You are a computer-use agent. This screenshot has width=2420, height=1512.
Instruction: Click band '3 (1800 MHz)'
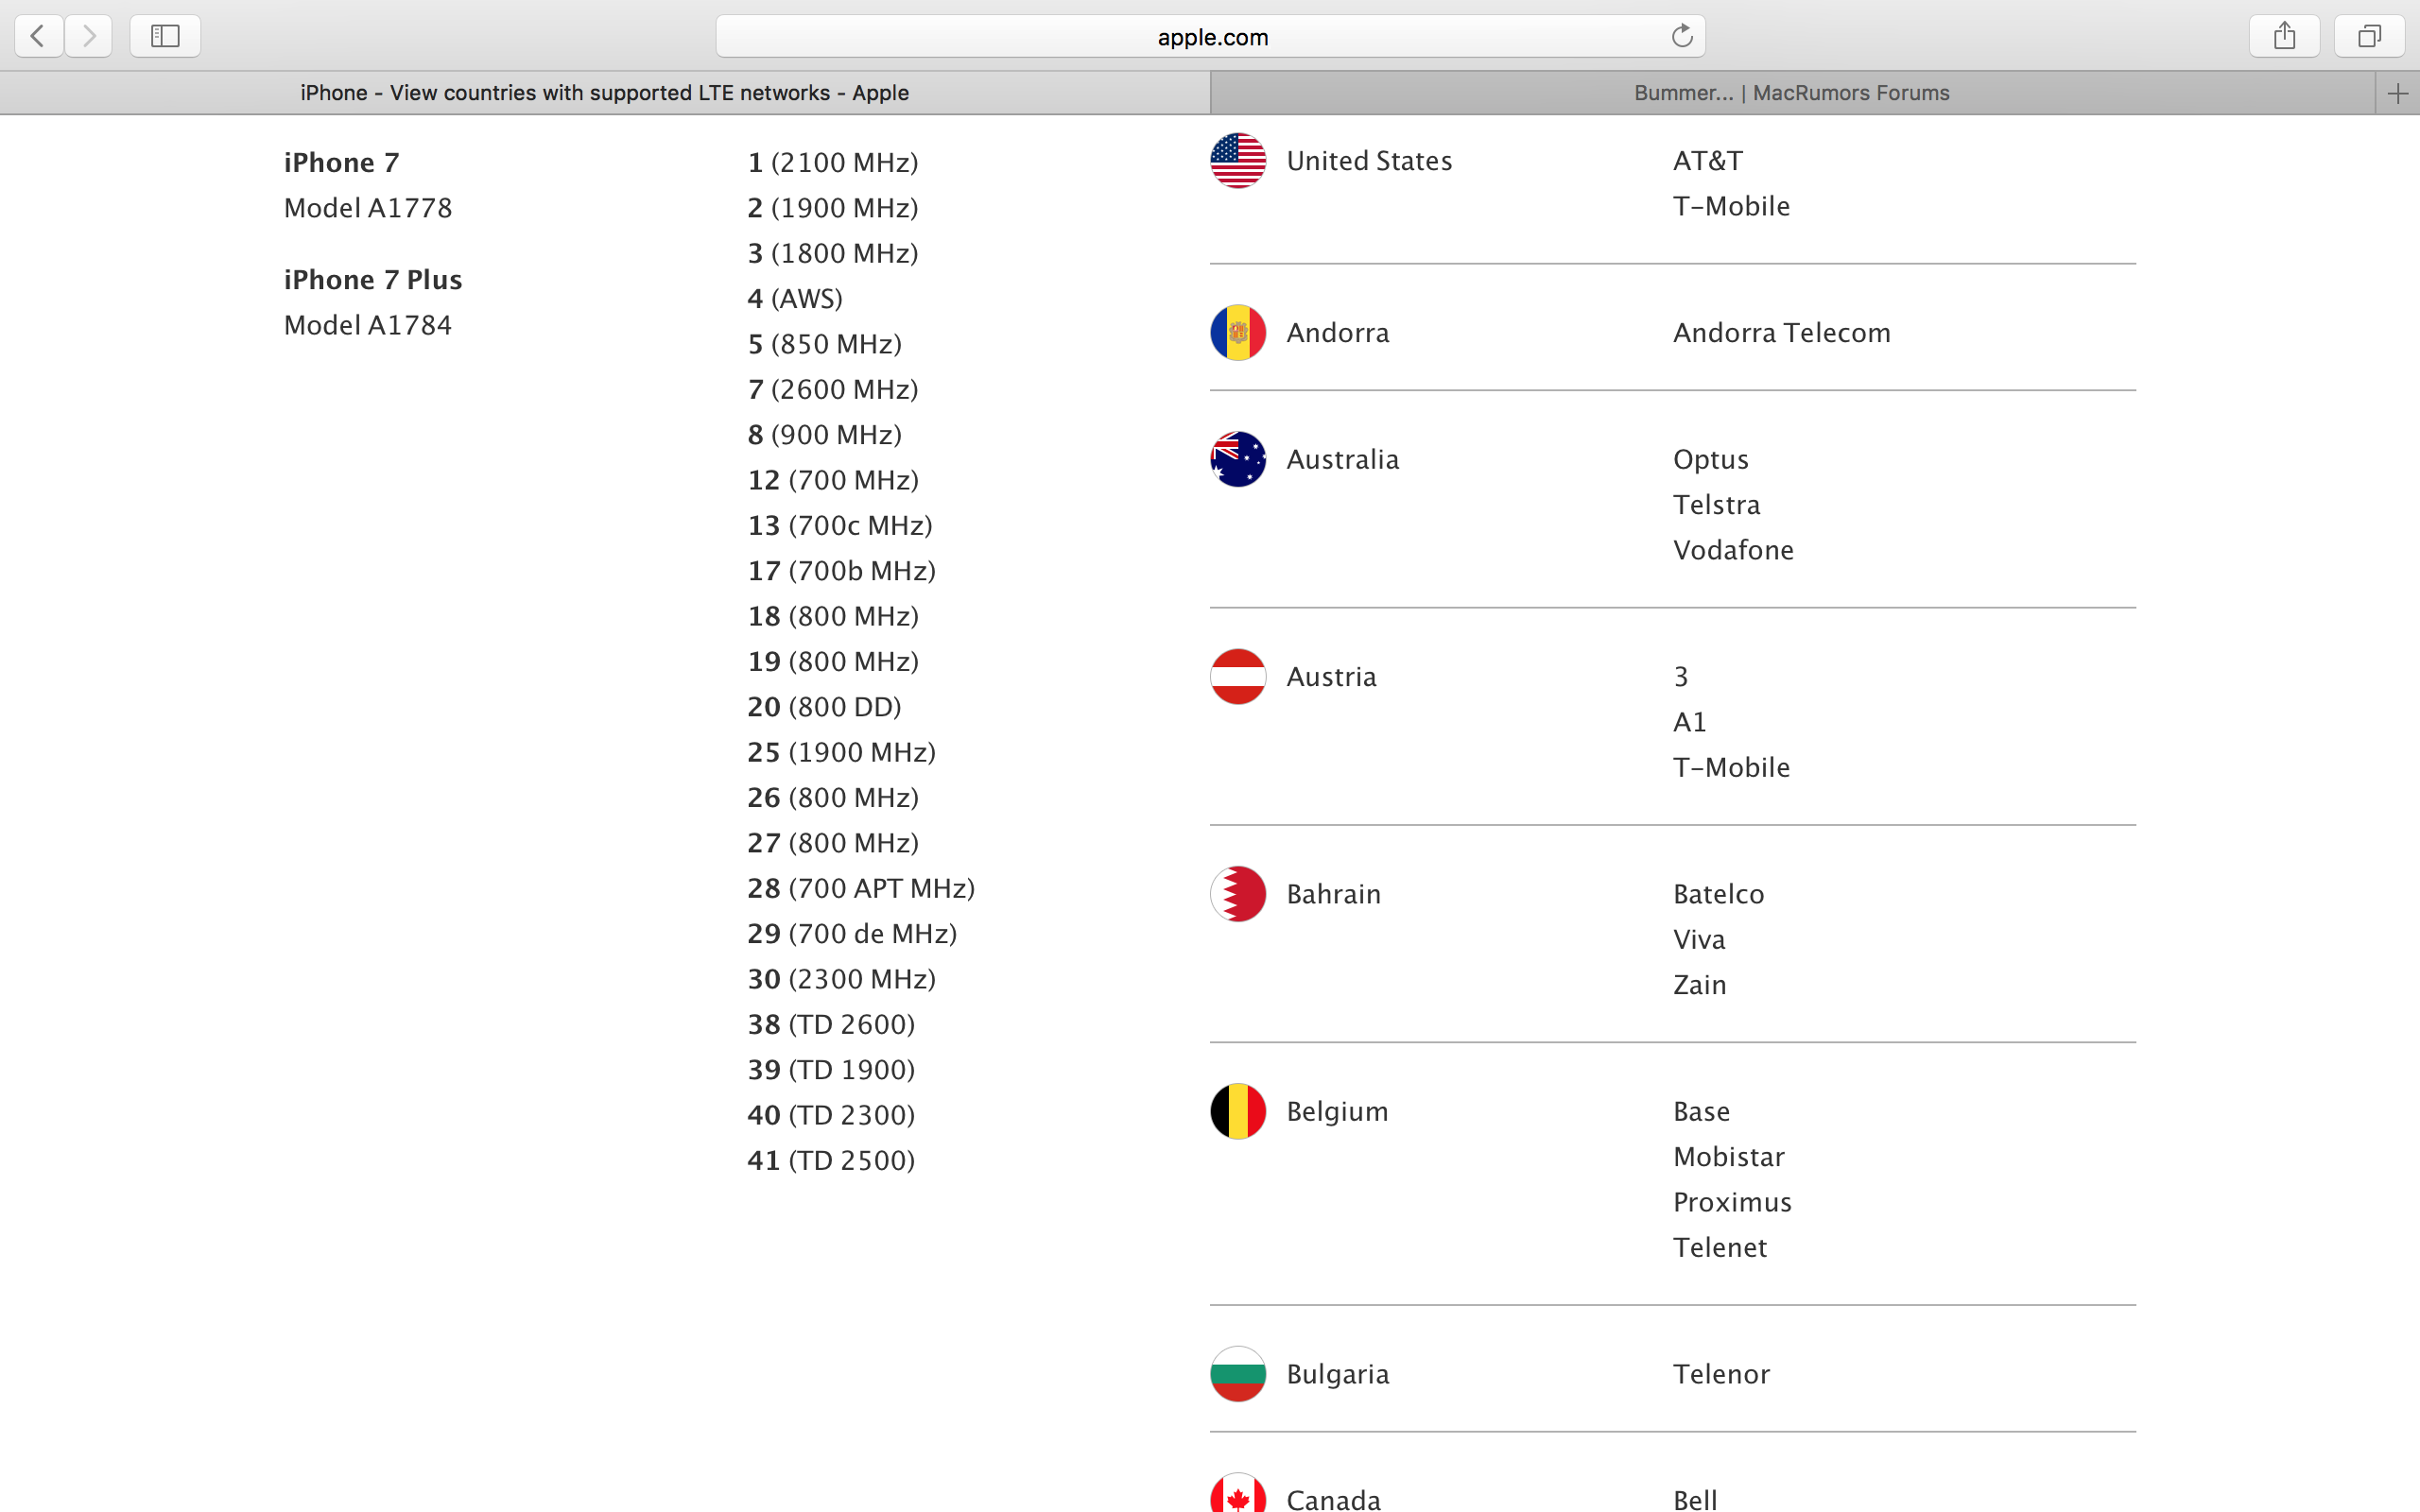(833, 253)
